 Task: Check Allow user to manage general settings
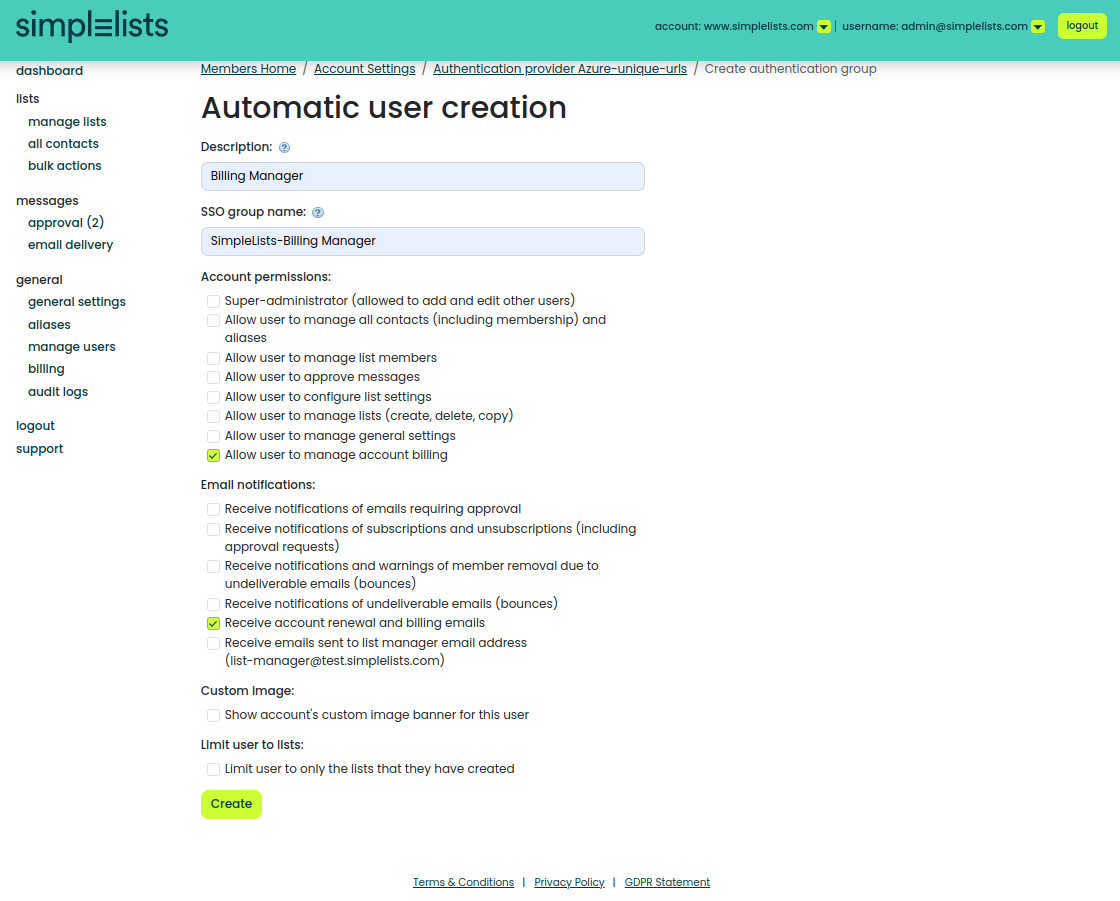coord(214,437)
